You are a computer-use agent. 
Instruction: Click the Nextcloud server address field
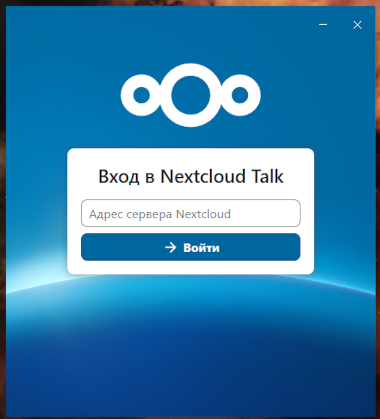pyautogui.click(x=191, y=213)
